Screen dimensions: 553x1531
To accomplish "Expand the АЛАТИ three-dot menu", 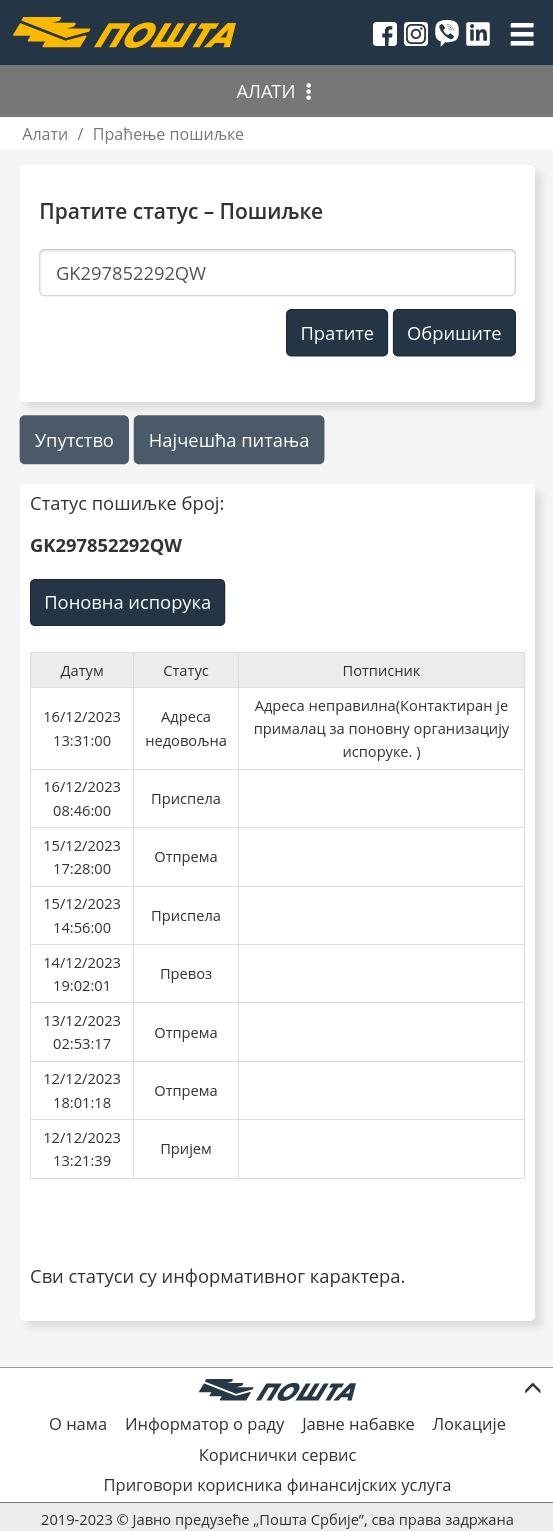I will (308, 92).
